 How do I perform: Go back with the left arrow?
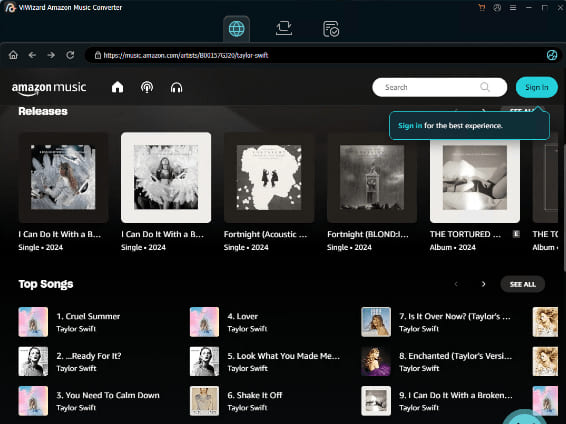click(x=32, y=55)
